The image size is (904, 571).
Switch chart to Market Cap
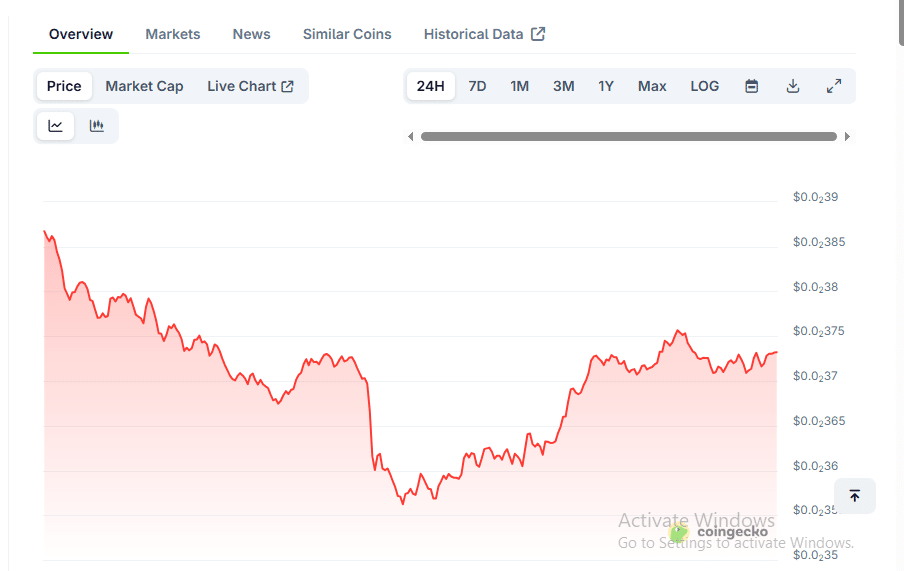click(x=144, y=86)
